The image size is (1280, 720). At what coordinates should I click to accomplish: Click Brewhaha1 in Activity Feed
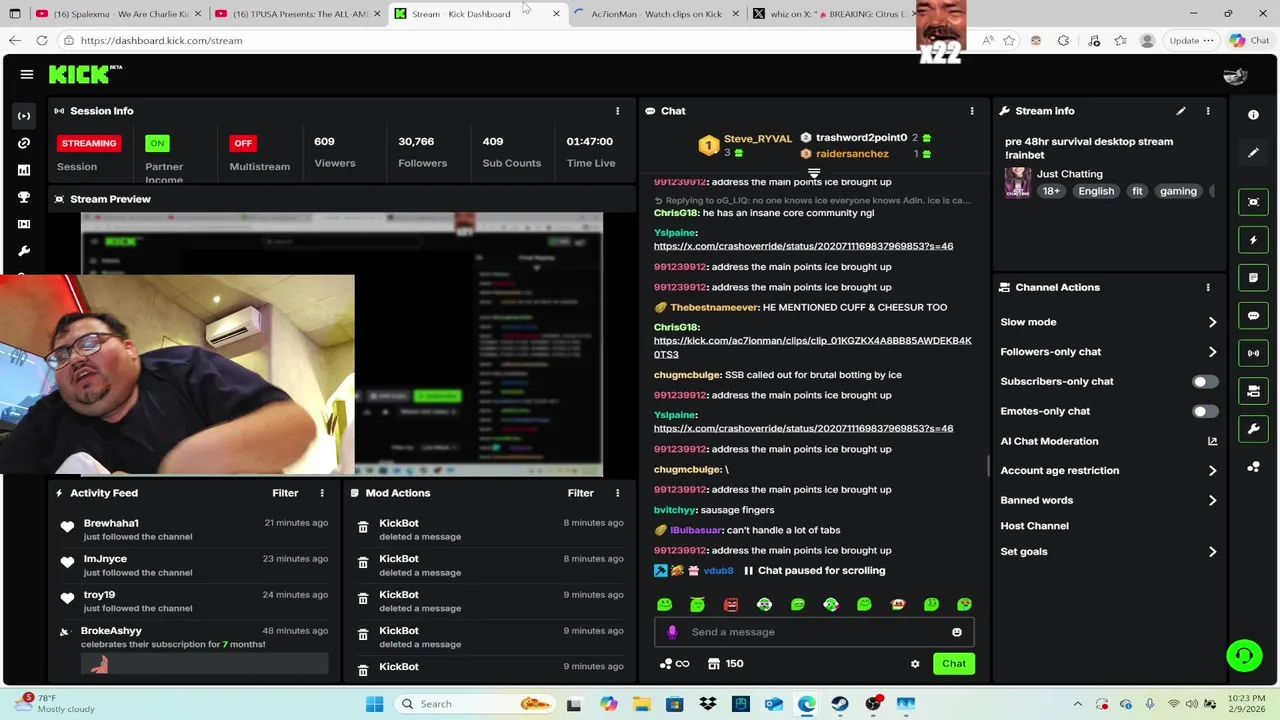pyautogui.click(x=111, y=523)
